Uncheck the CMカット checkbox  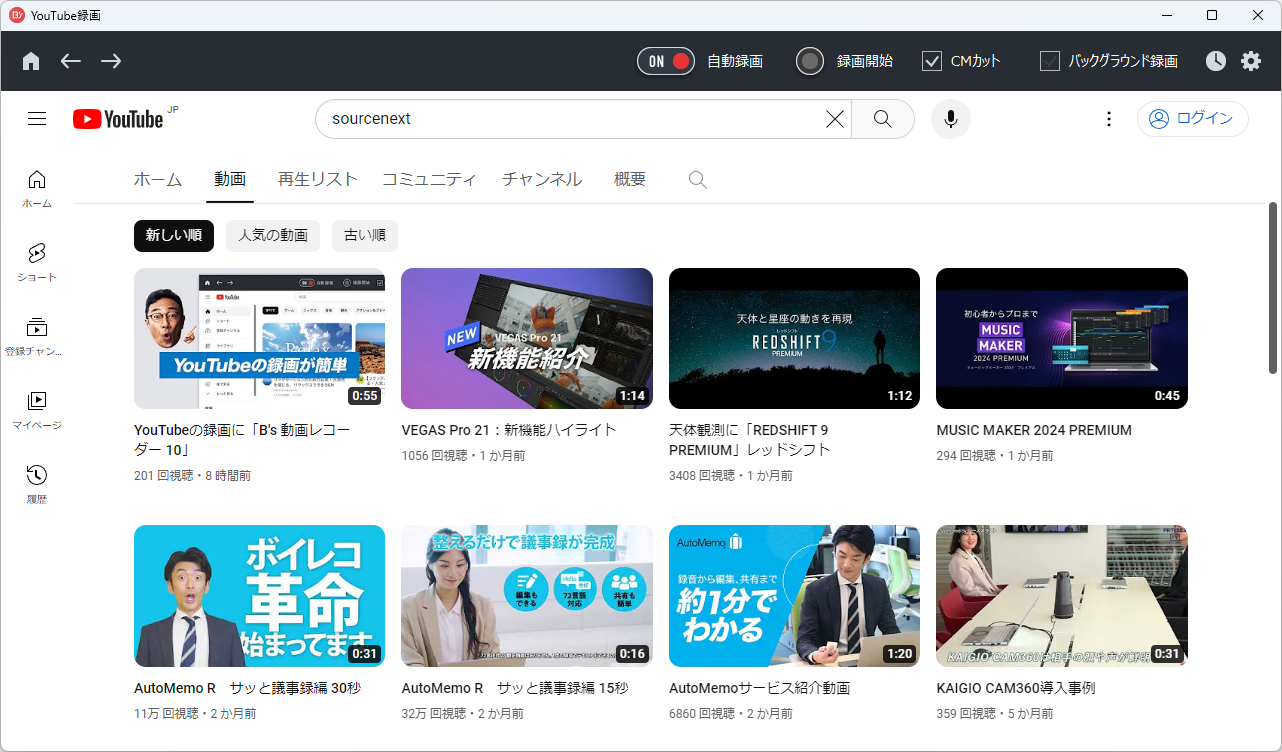click(932, 61)
